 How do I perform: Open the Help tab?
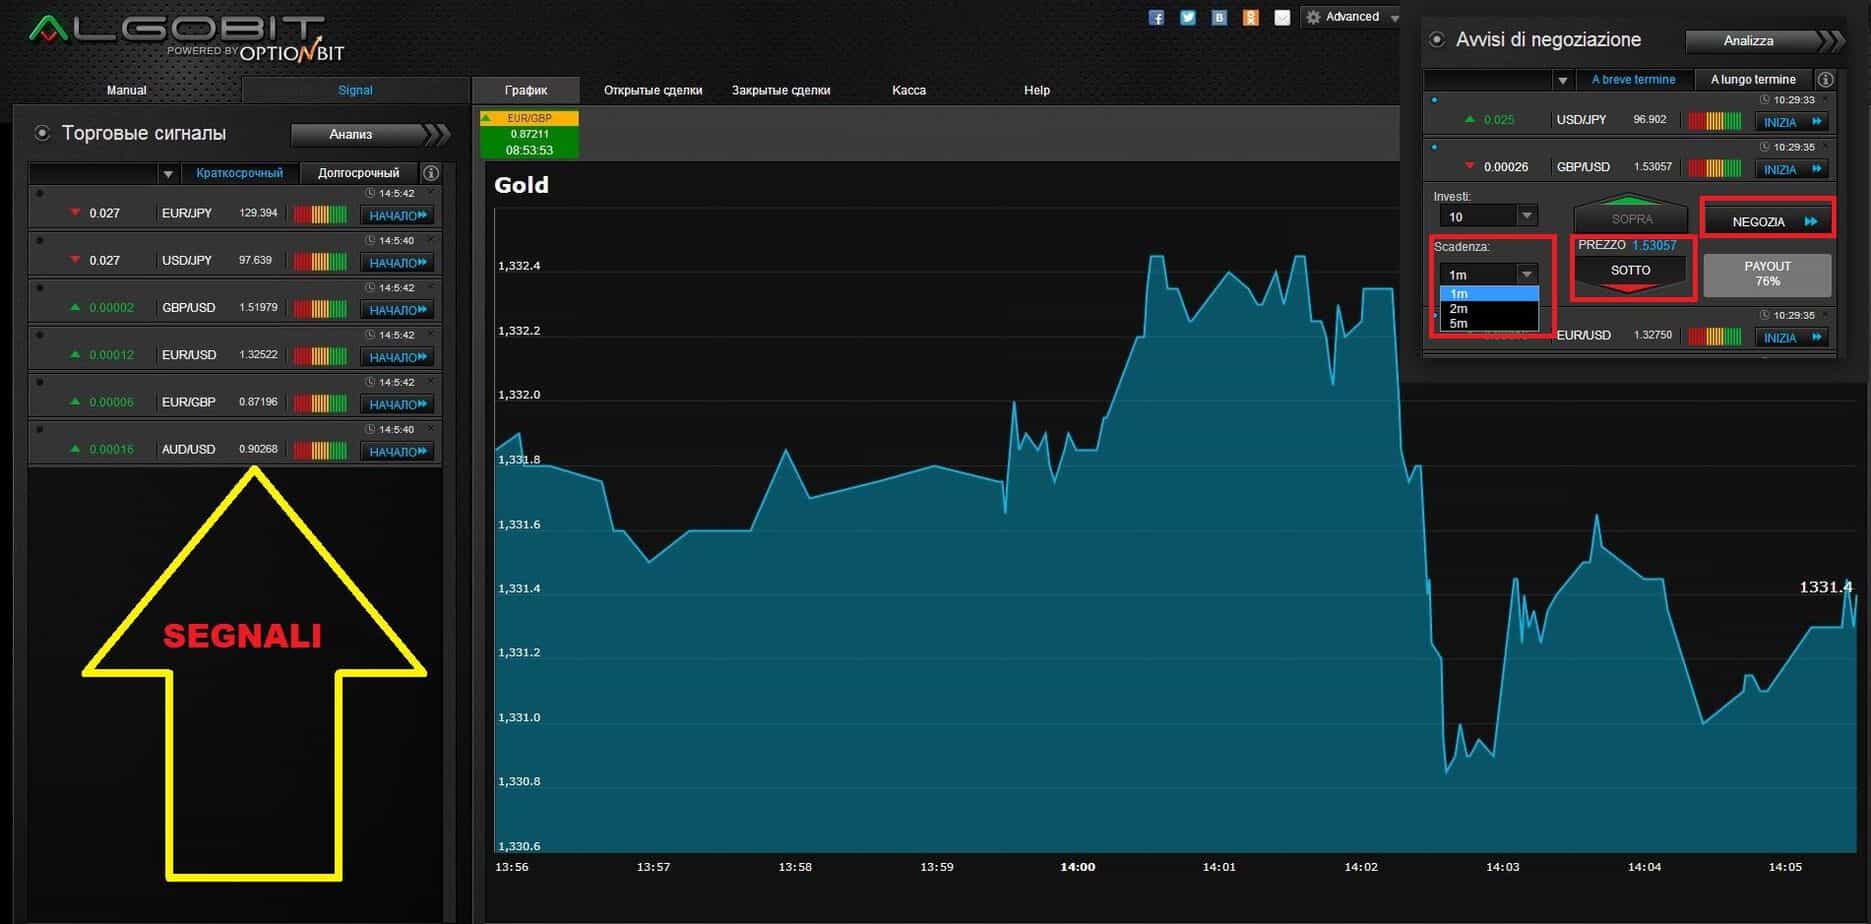1037,90
